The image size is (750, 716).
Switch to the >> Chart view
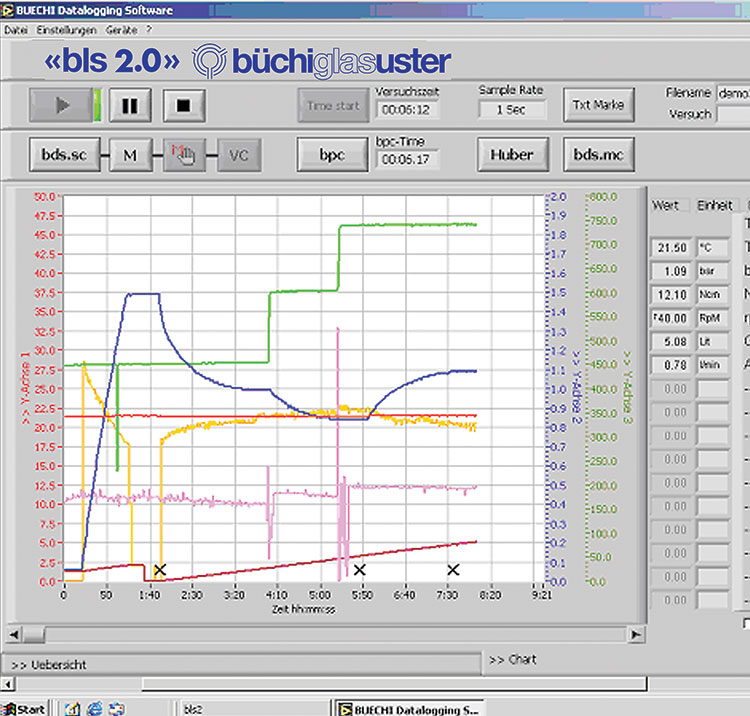click(512, 660)
